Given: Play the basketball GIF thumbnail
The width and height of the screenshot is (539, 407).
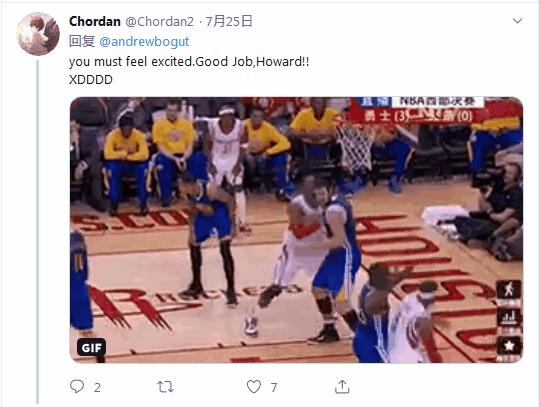Looking at the screenshot, I should [x=296, y=230].
